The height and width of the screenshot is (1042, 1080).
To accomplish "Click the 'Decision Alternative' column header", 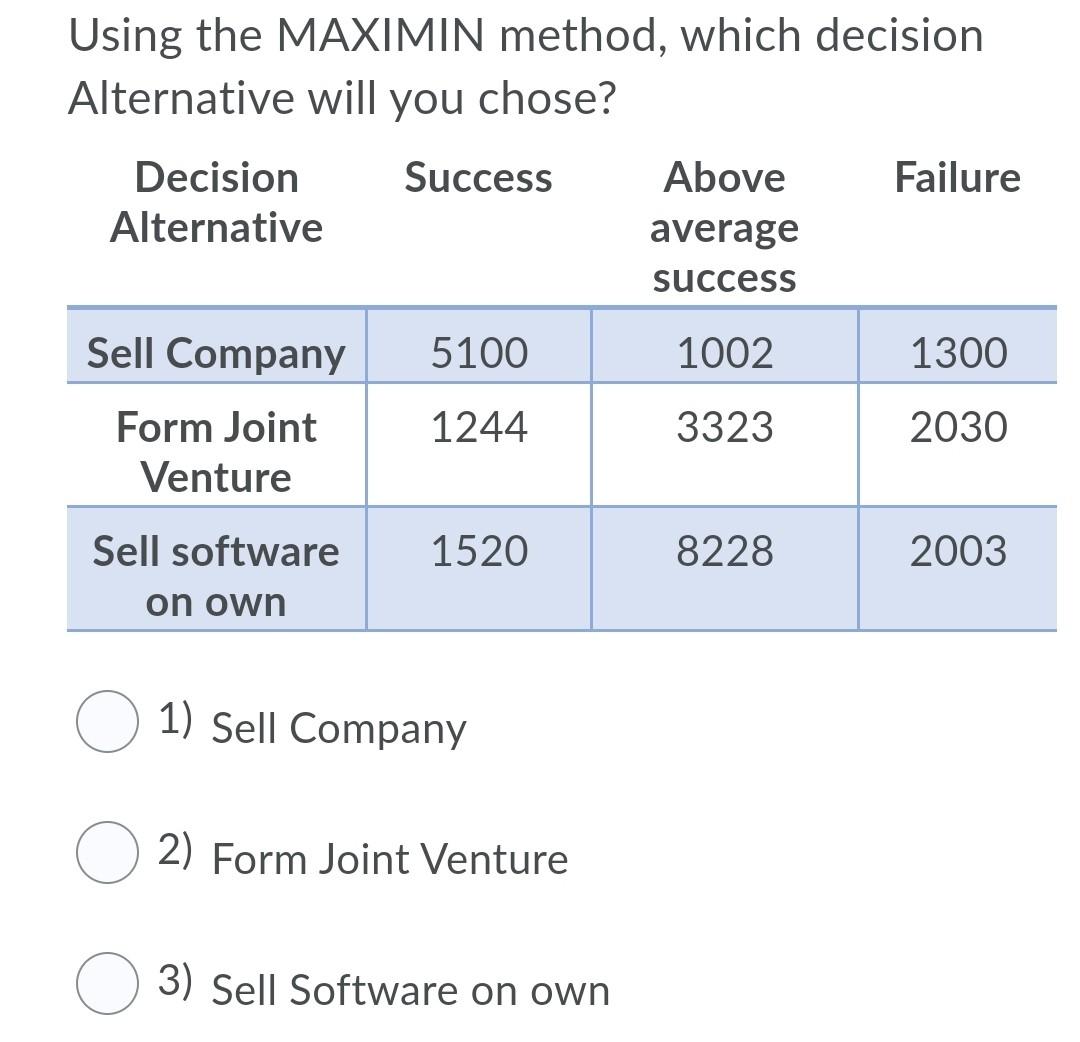I will tap(216, 203).
